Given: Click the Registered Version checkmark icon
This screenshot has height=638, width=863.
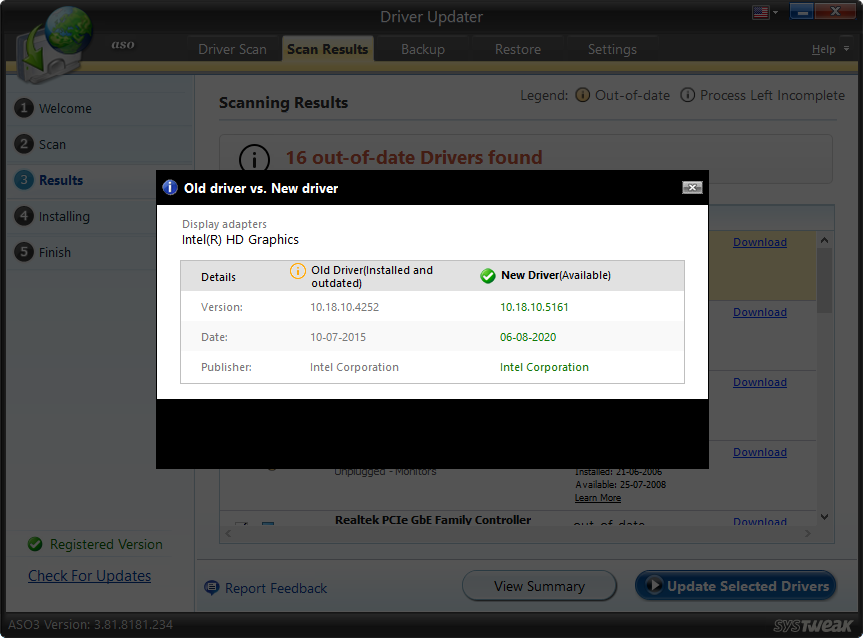Looking at the screenshot, I should click(35, 544).
